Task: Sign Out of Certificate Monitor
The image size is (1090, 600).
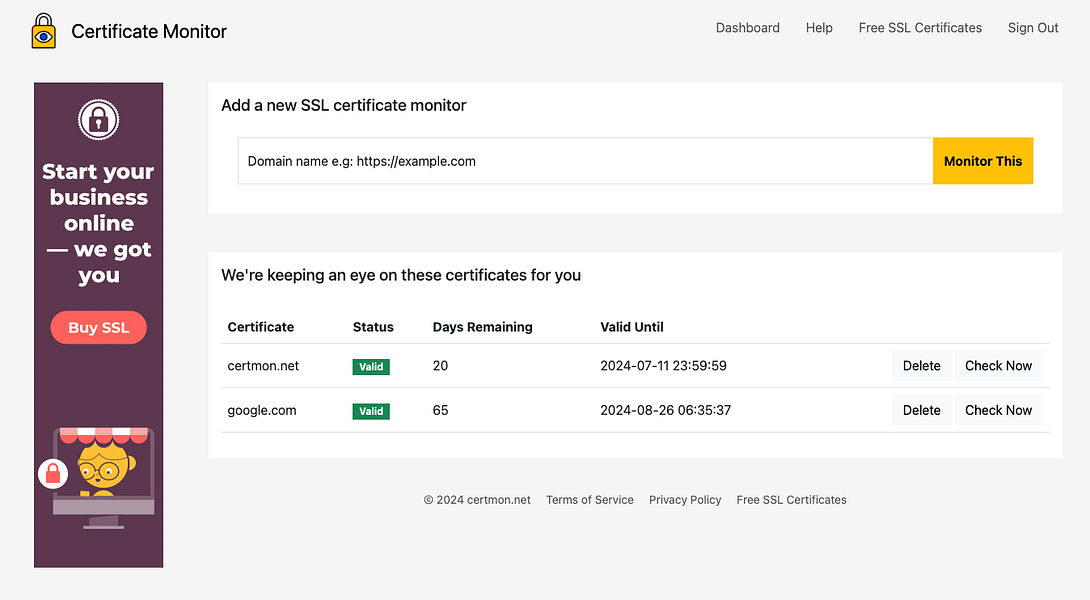Action: coord(1032,28)
